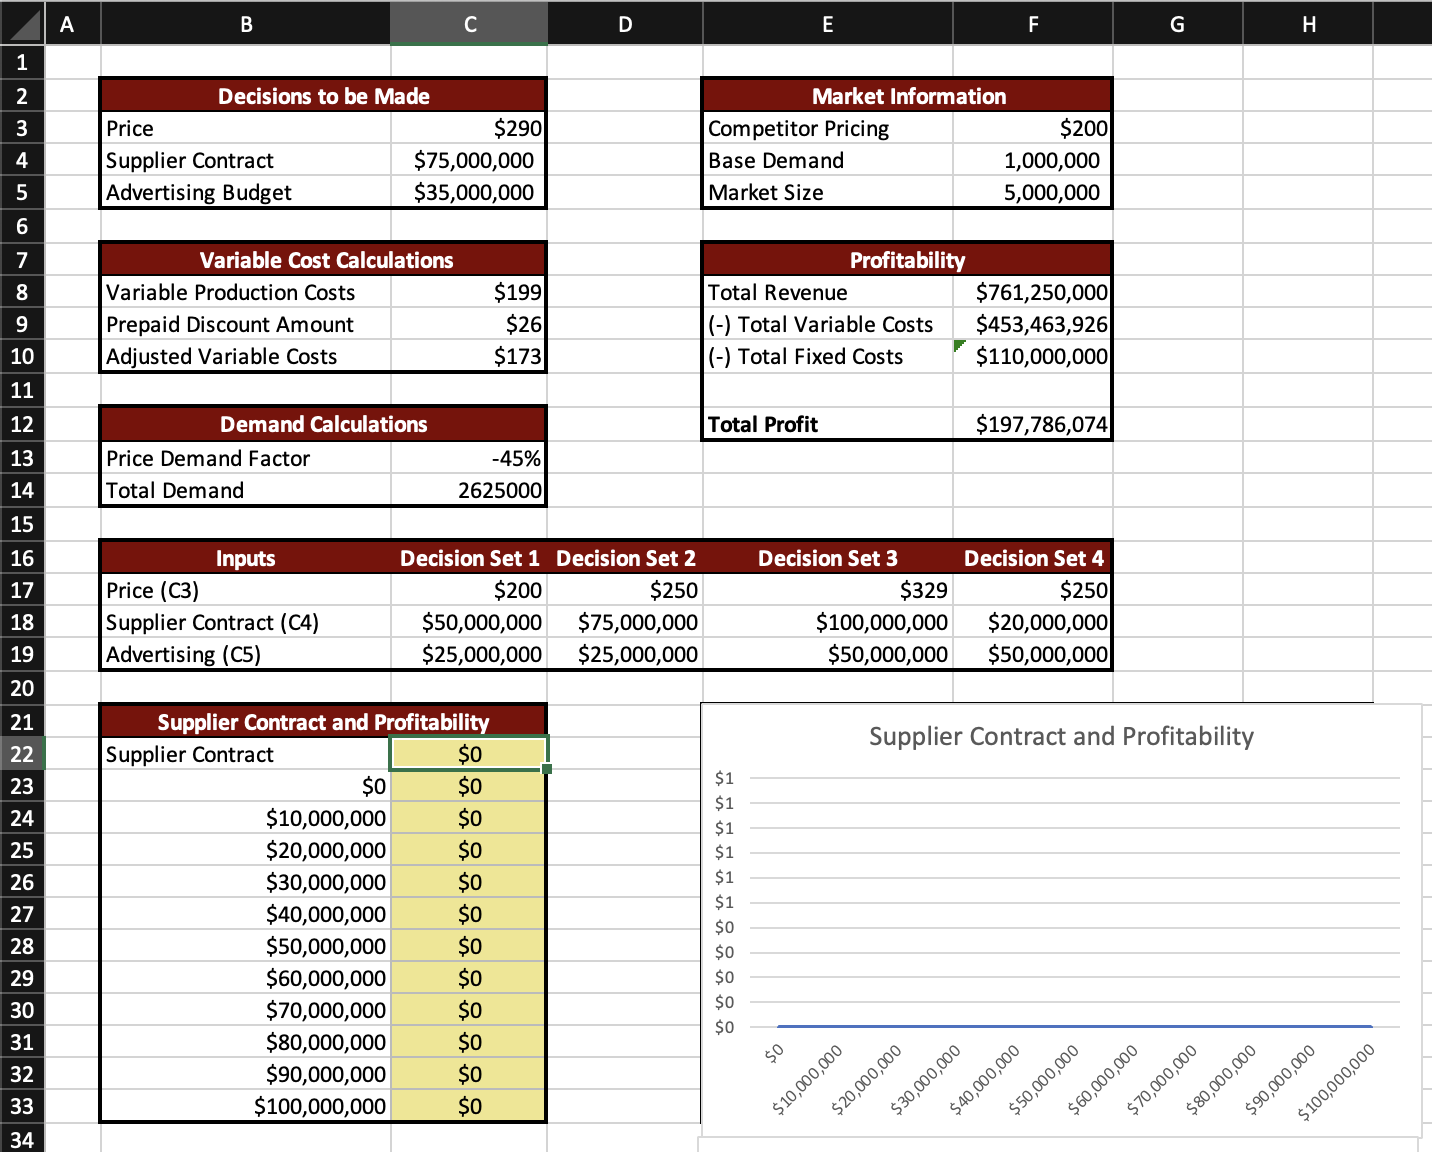
Task: Click the selected $0 cell beside Supplier Contract in row 22
Action: (469, 754)
